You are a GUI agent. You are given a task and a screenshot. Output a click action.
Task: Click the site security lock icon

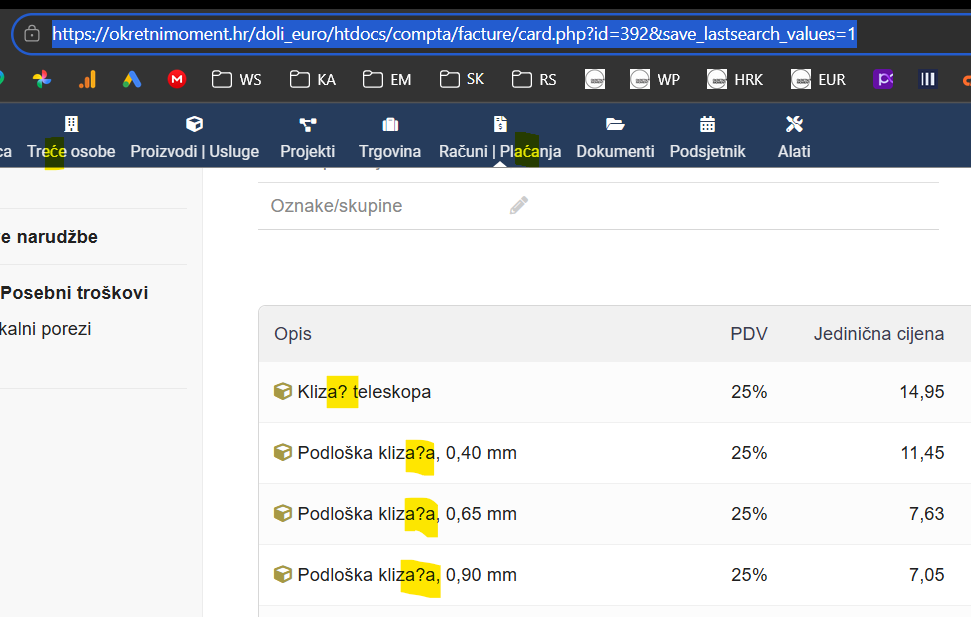click(x=32, y=34)
